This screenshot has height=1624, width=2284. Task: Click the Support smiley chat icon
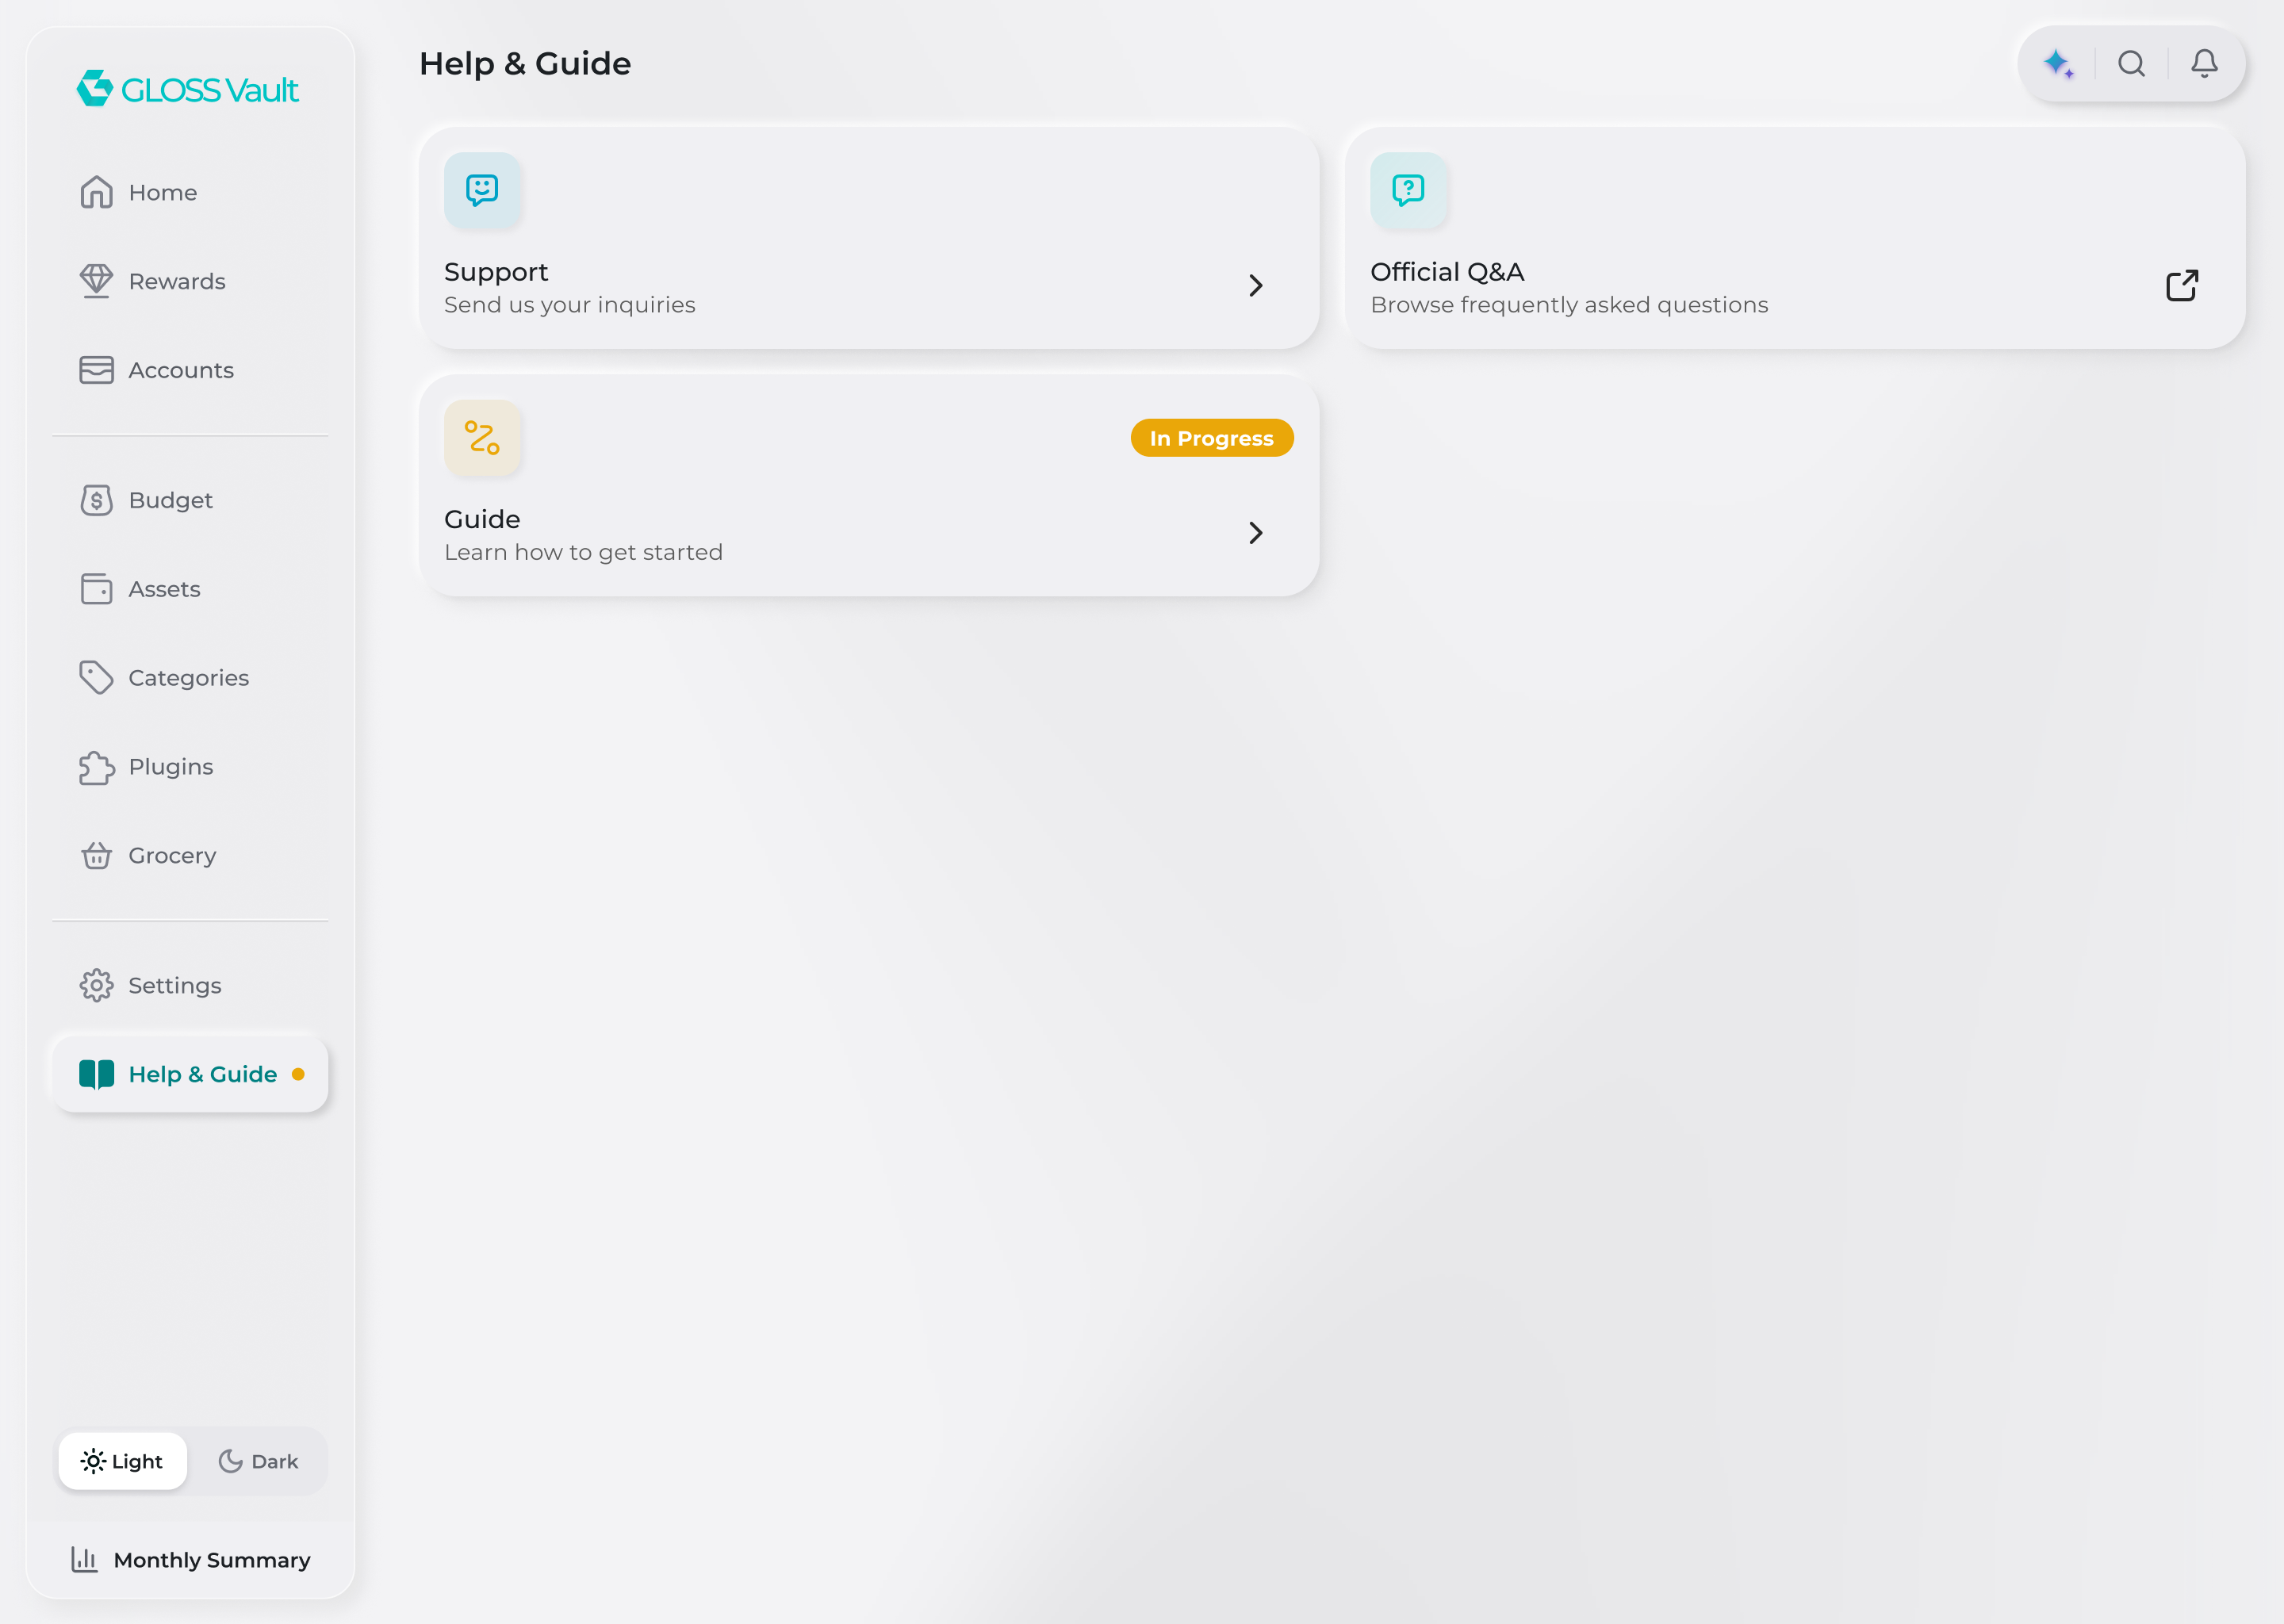[x=482, y=190]
